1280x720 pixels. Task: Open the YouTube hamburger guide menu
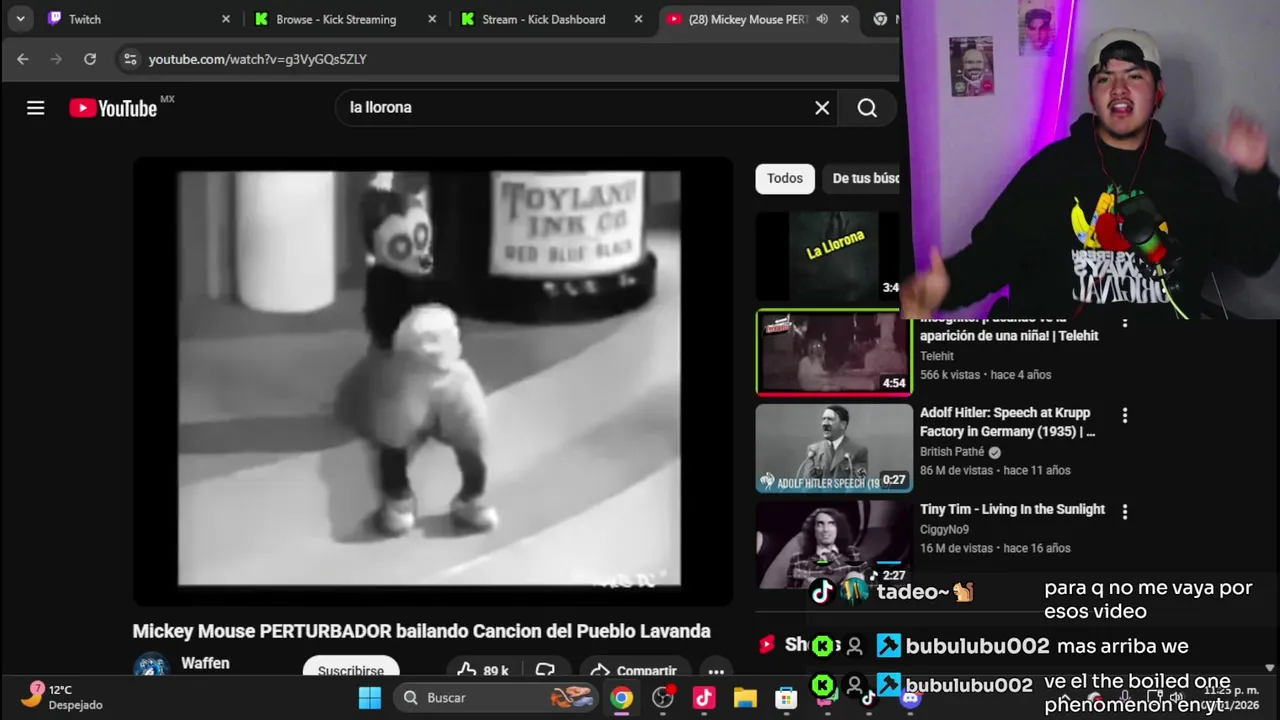36,108
